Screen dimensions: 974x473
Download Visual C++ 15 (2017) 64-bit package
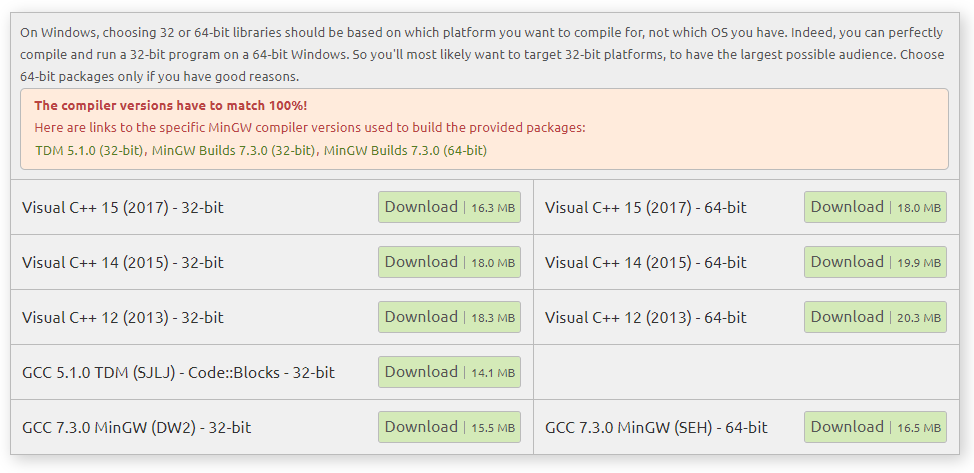click(x=875, y=207)
